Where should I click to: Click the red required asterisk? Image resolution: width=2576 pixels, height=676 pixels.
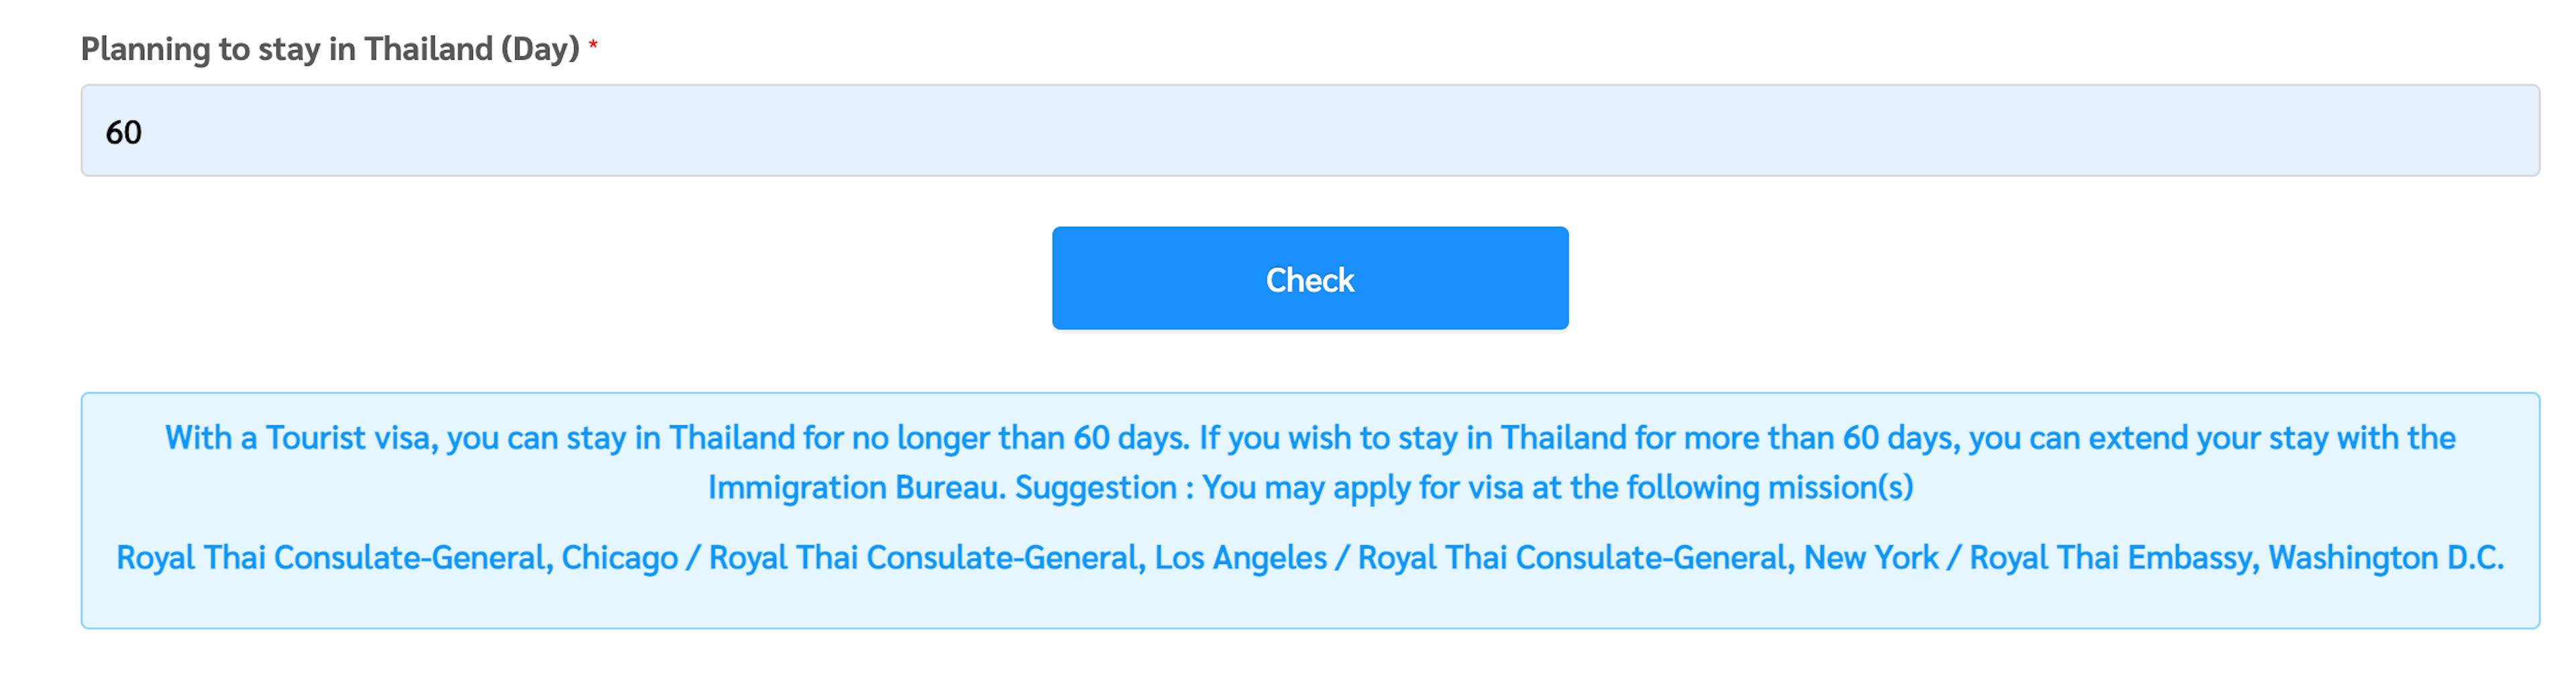point(593,45)
